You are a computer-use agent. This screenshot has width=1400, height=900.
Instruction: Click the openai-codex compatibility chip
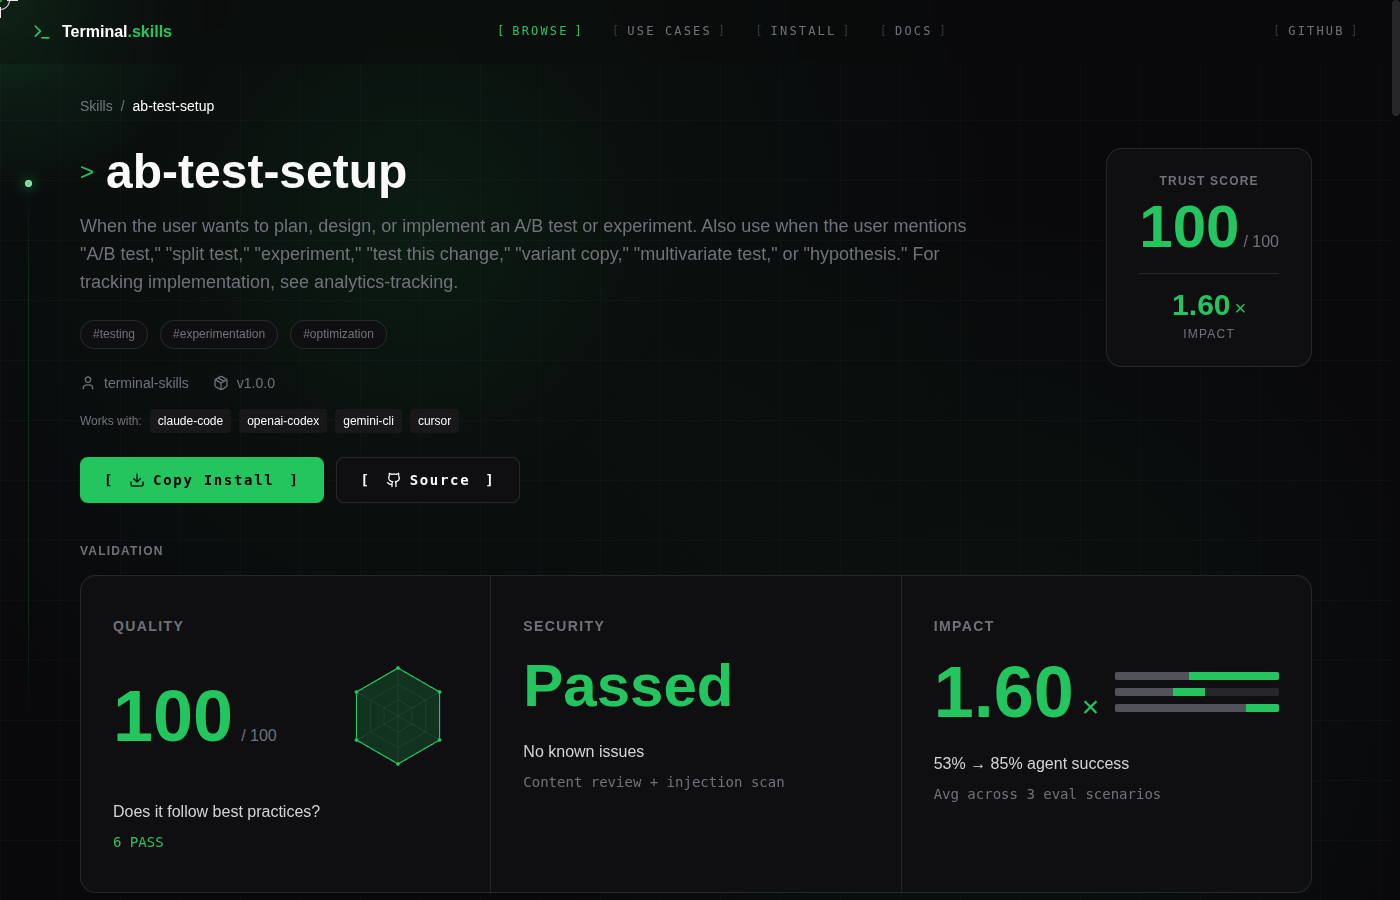coord(283,421)
